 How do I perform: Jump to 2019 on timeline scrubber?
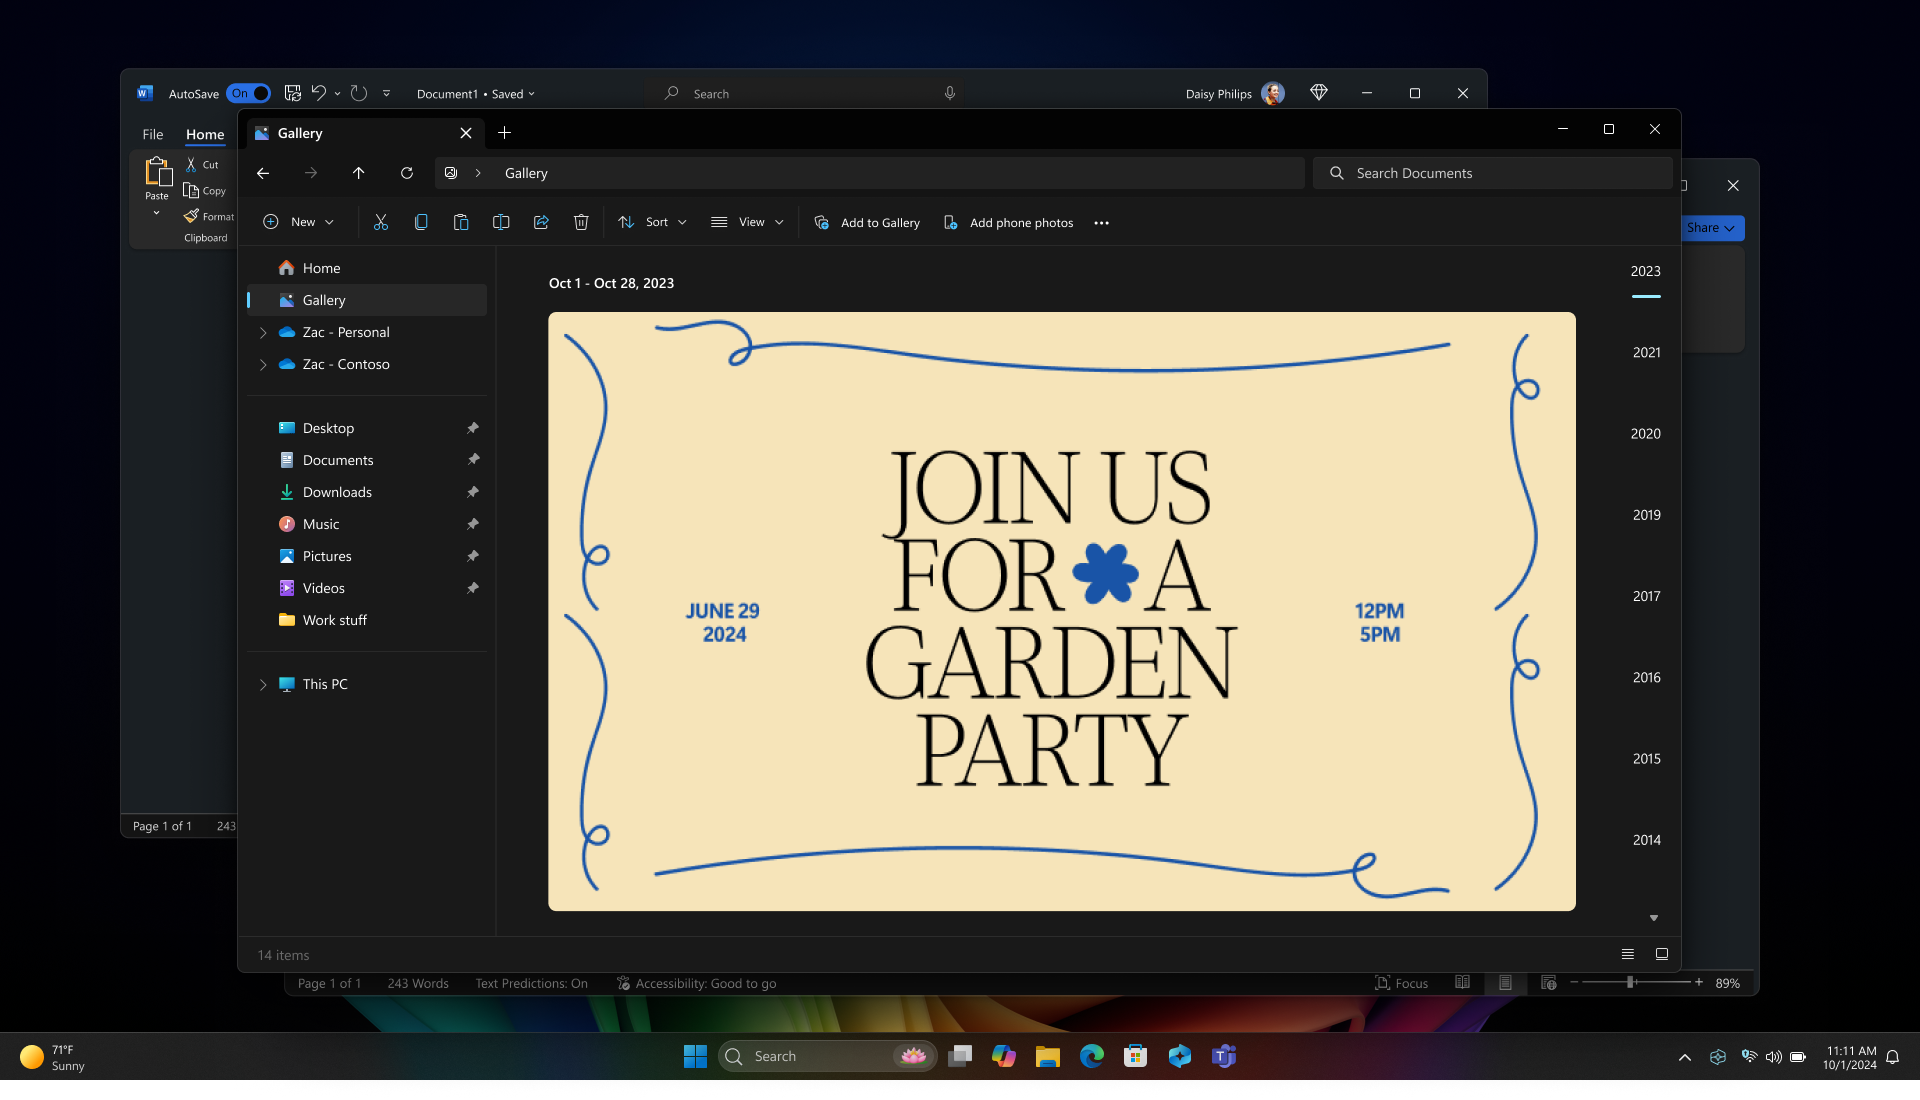(x=1646, y=515)
